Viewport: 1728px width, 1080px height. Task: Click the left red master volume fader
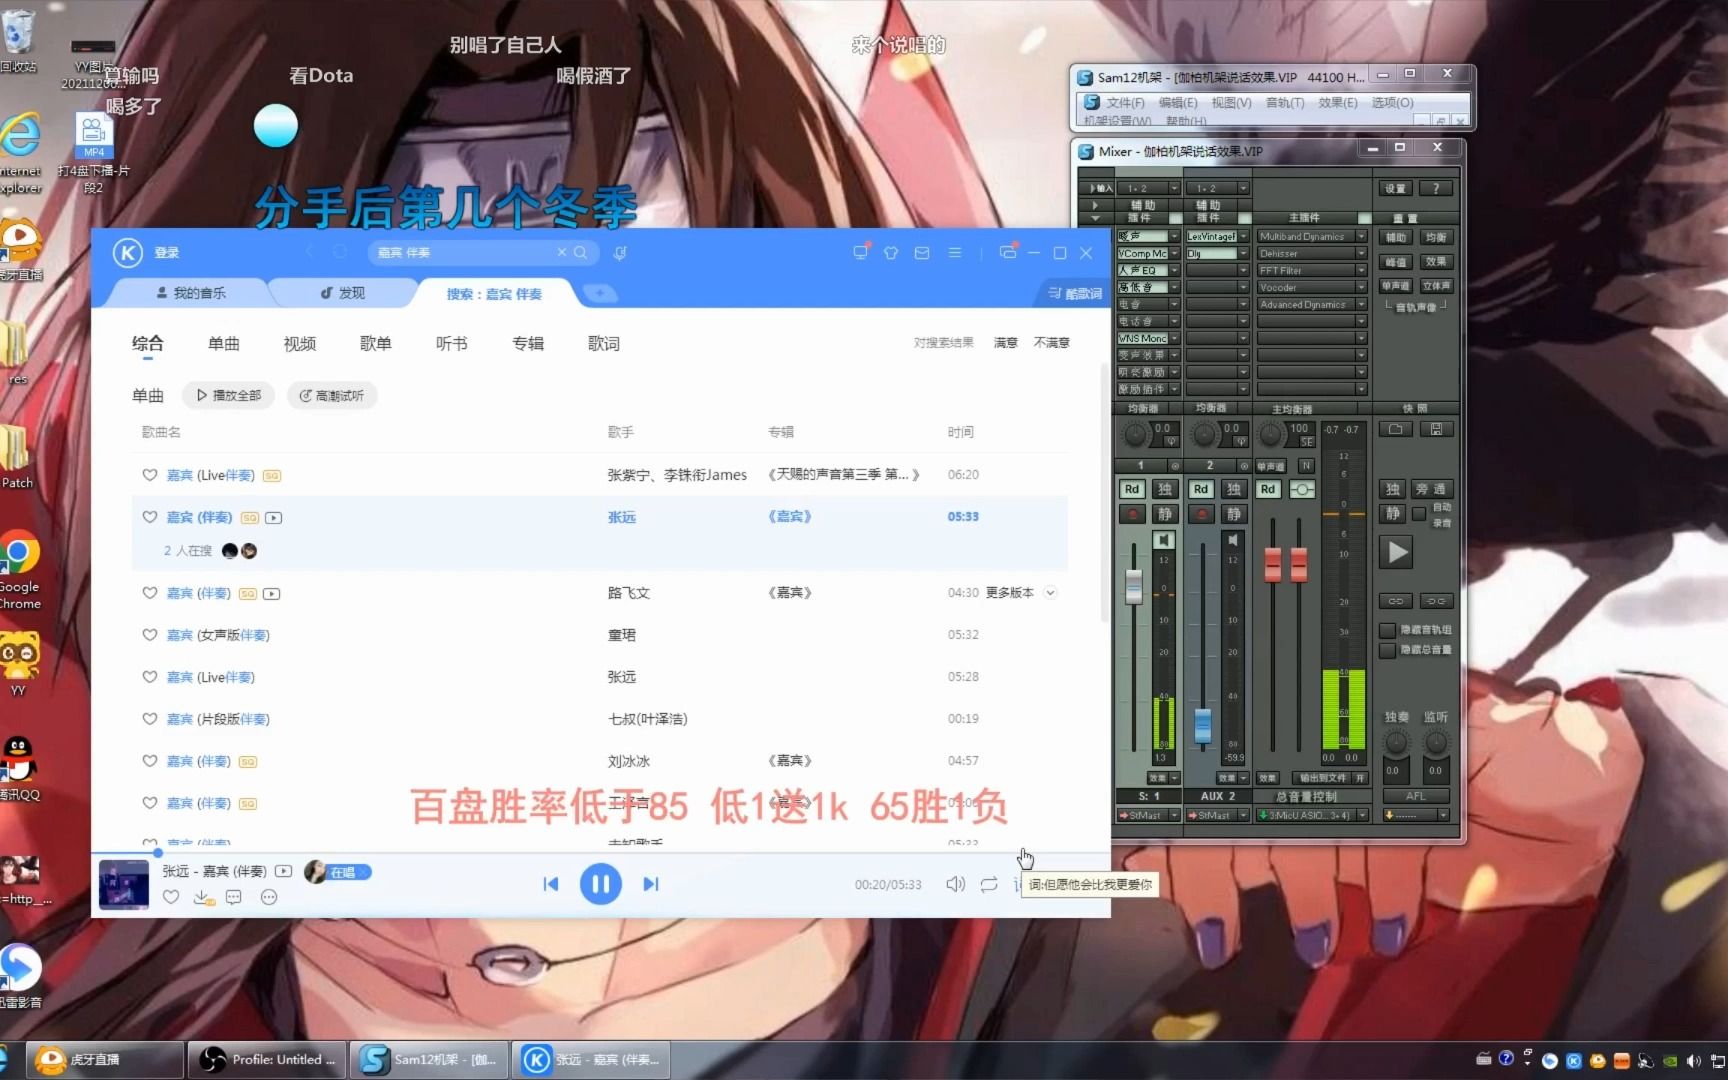coord(1273,565)
